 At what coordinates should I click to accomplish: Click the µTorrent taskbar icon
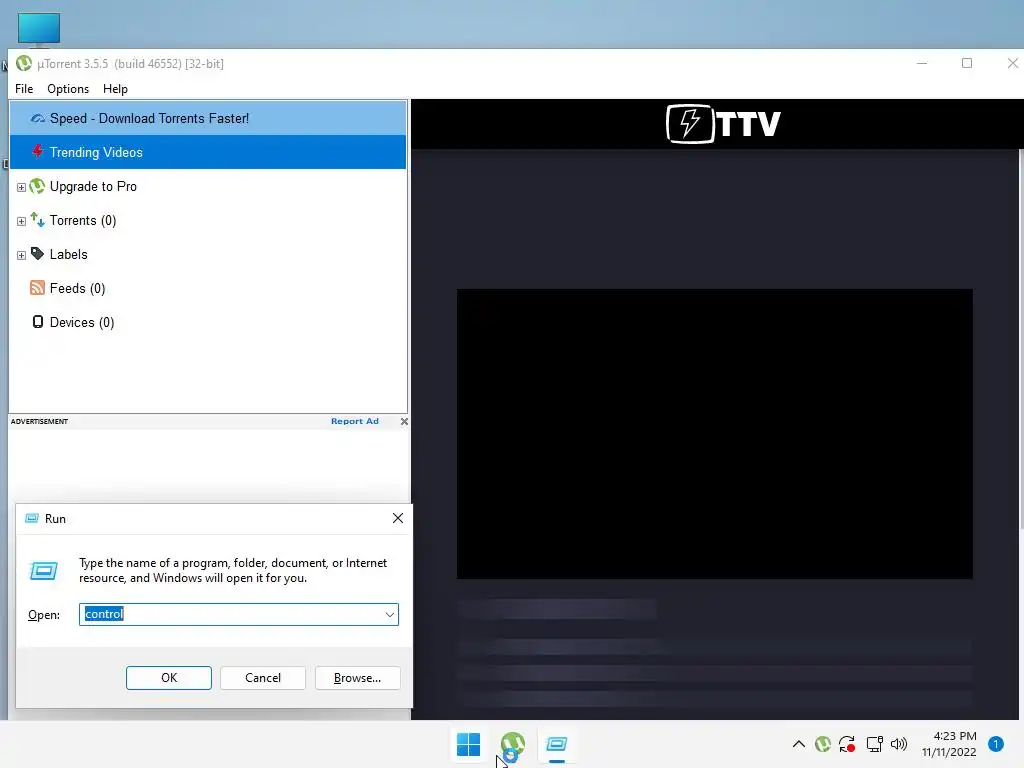pos(513,744)
